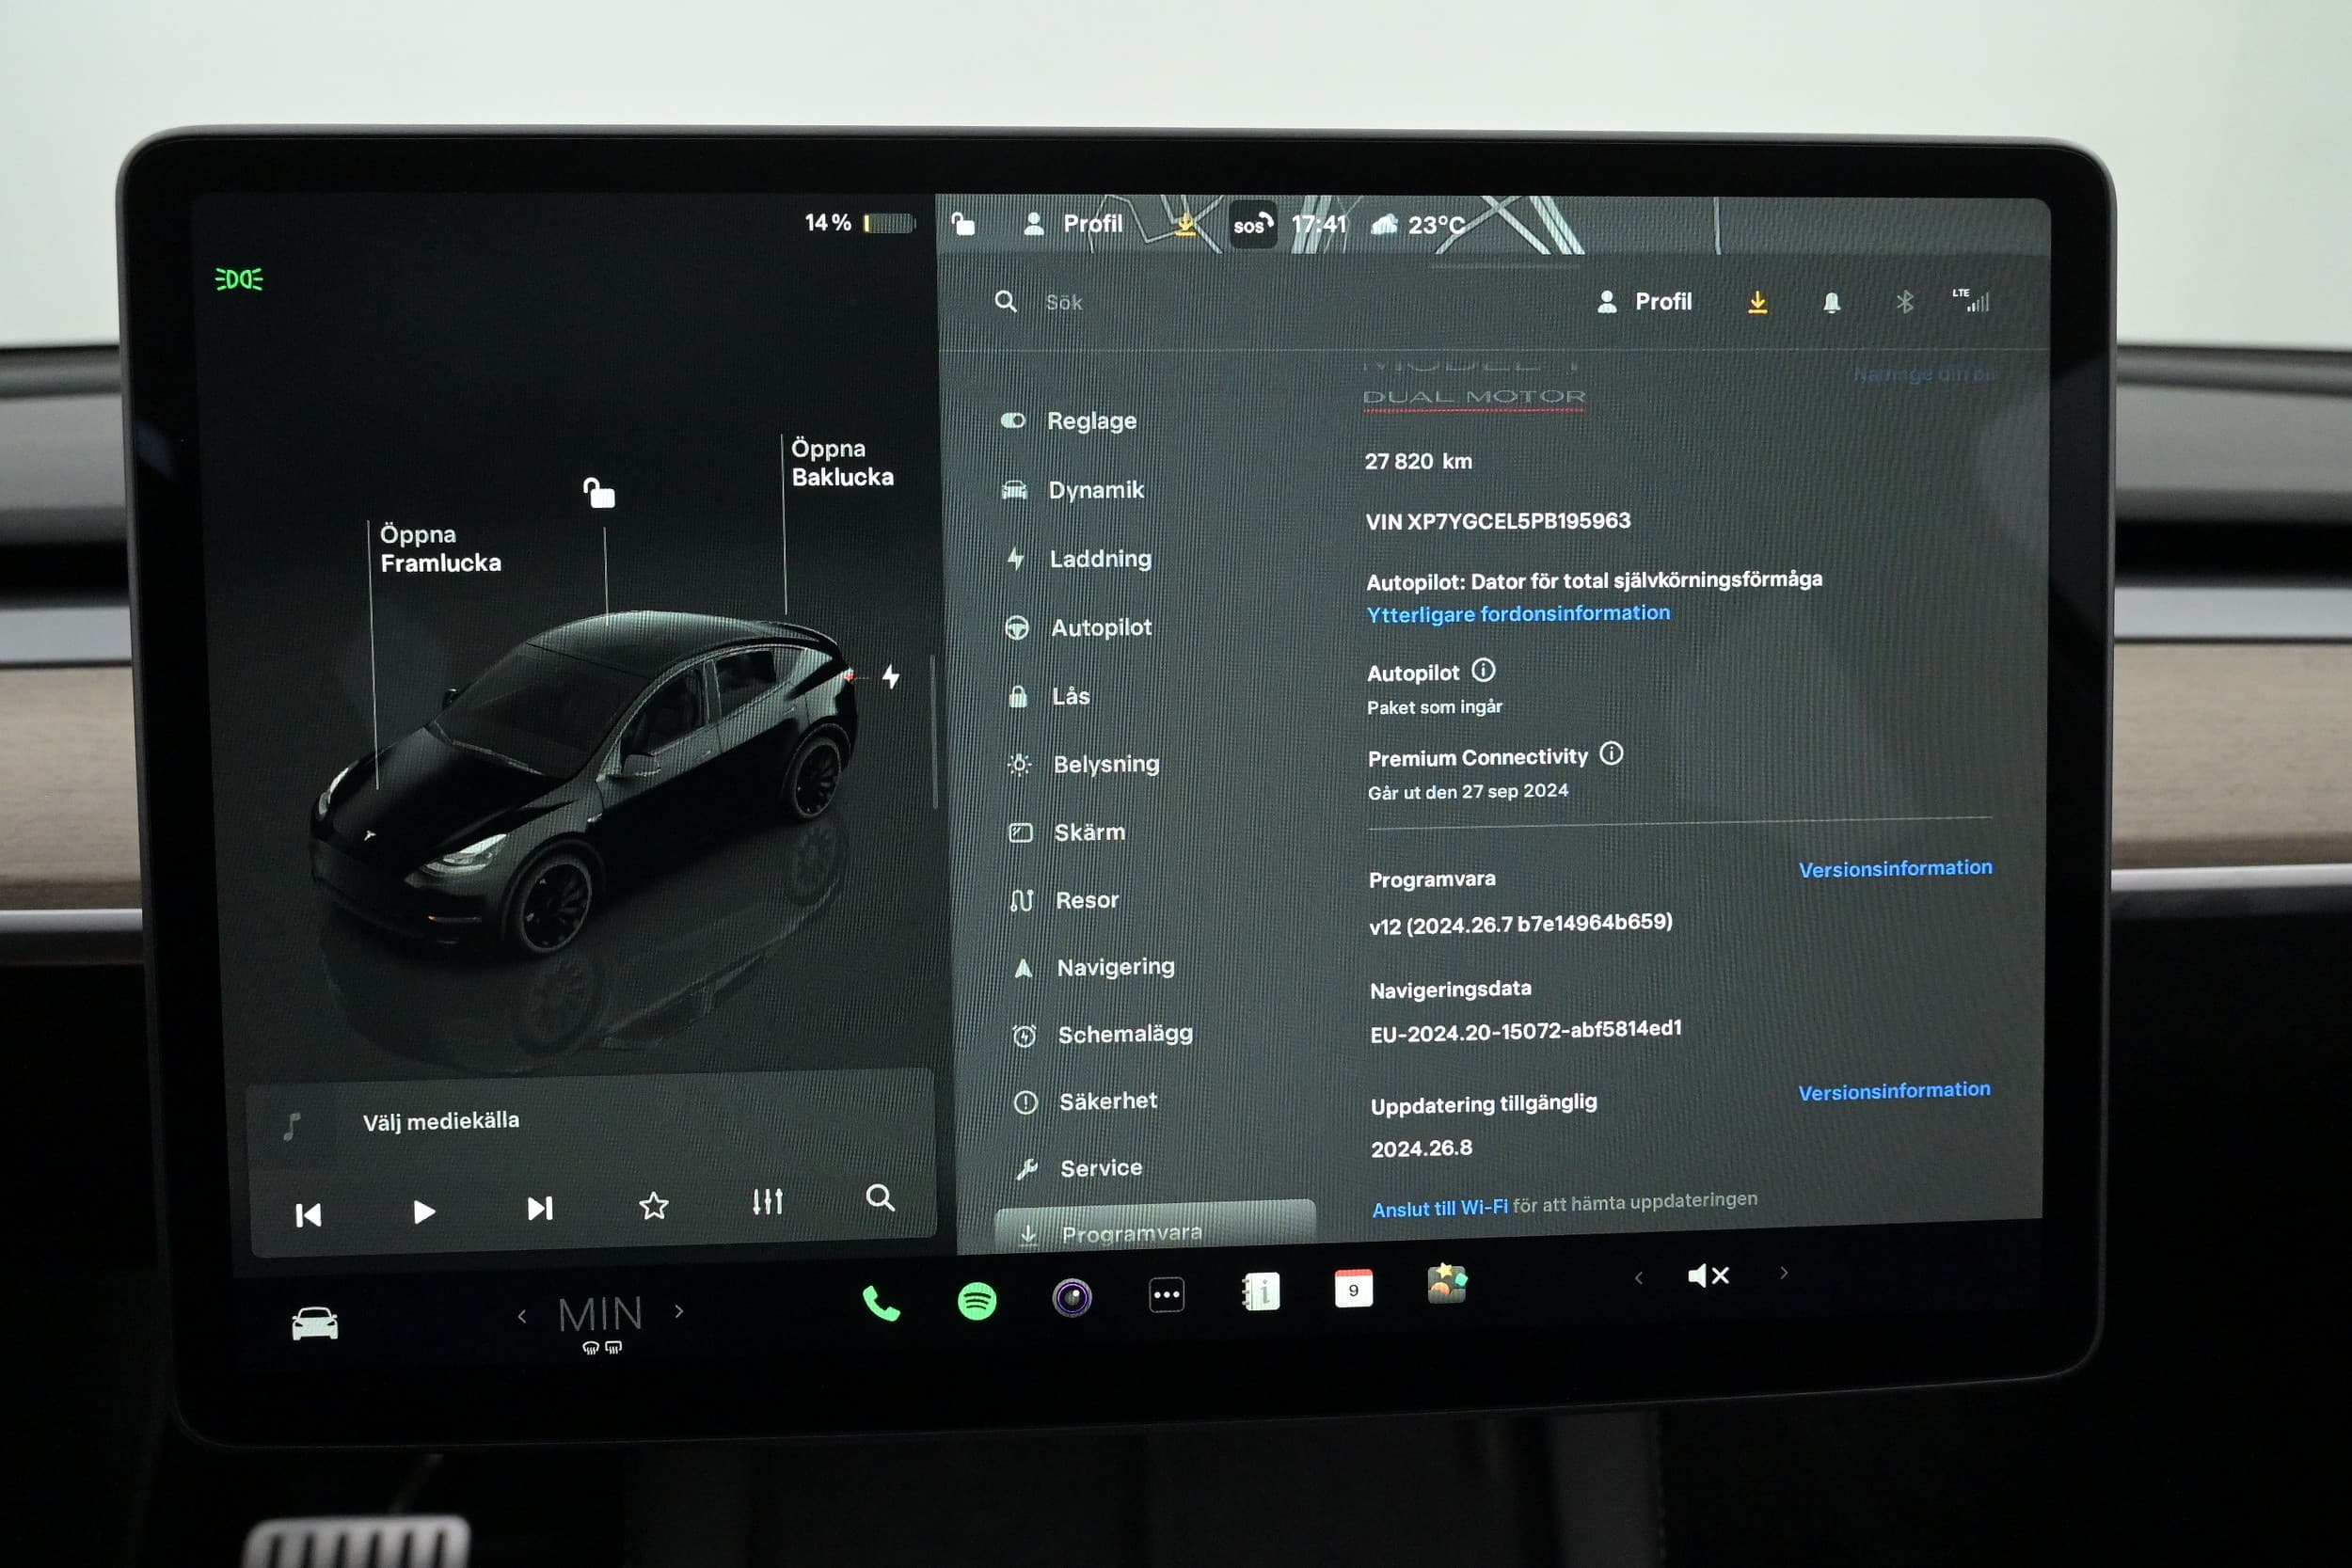Screen dimensions: 2352x1568
Task: Tap Öppna Framlucka to open frunk
Action: (440, 549)
